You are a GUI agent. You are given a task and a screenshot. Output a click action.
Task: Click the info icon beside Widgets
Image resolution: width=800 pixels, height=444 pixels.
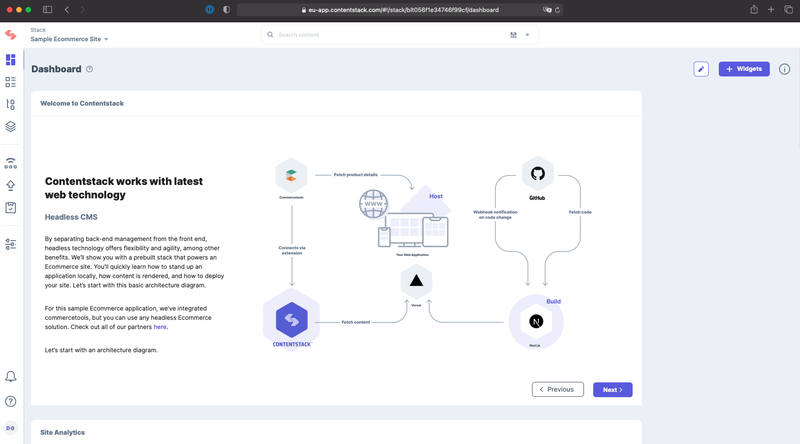tap(785, 69)
